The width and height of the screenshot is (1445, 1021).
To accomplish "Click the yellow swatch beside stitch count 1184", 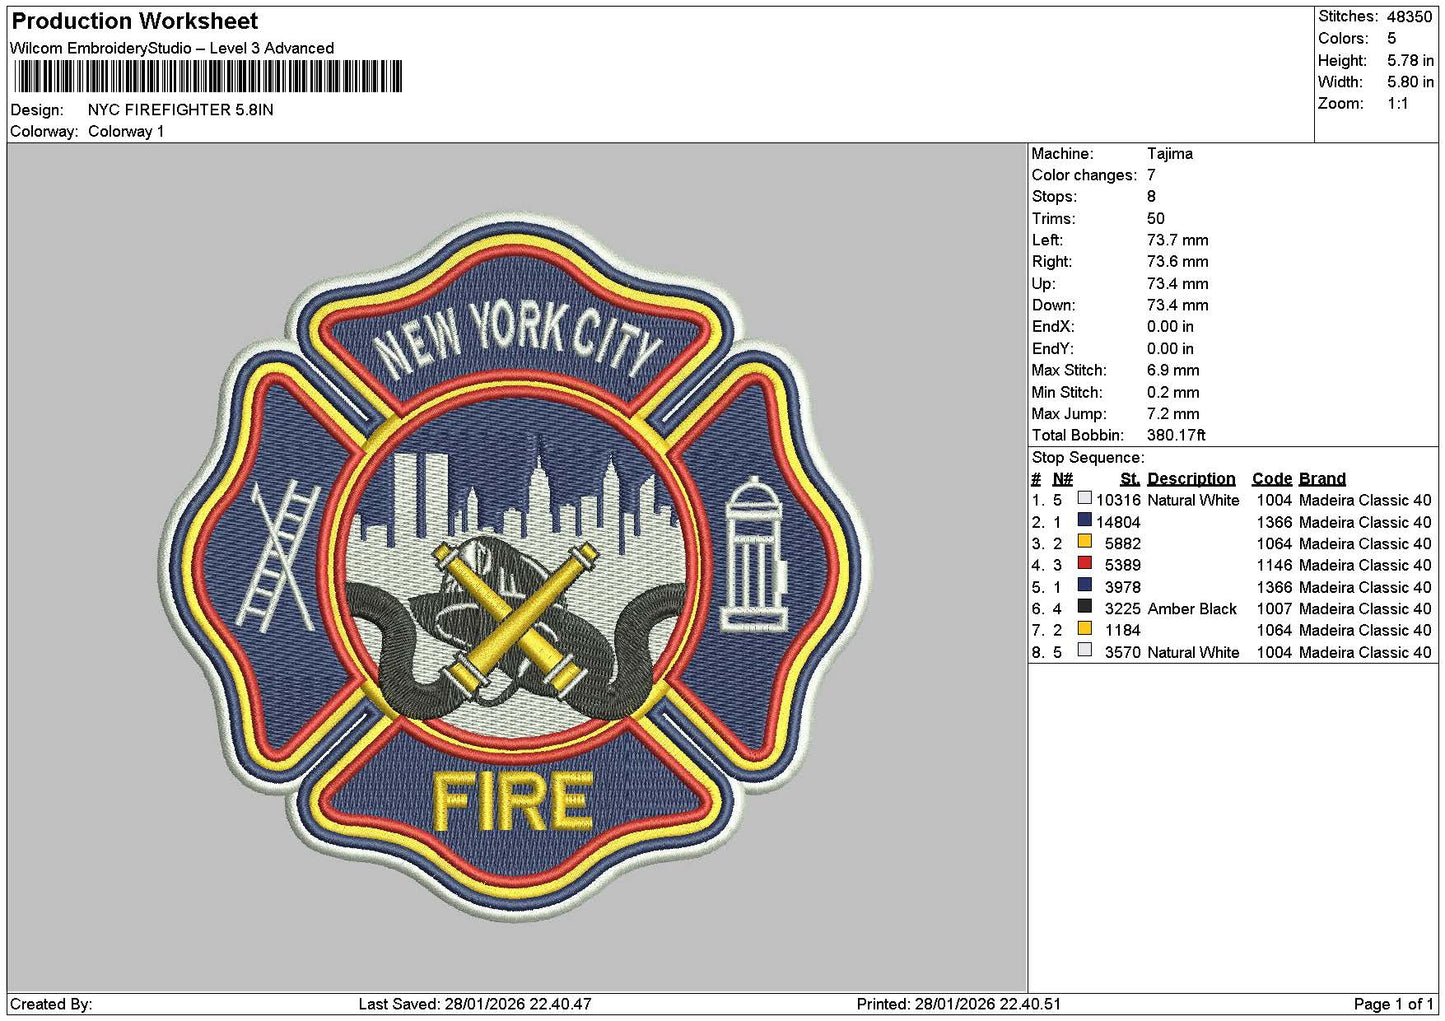I will click(x=1084, y=628).
